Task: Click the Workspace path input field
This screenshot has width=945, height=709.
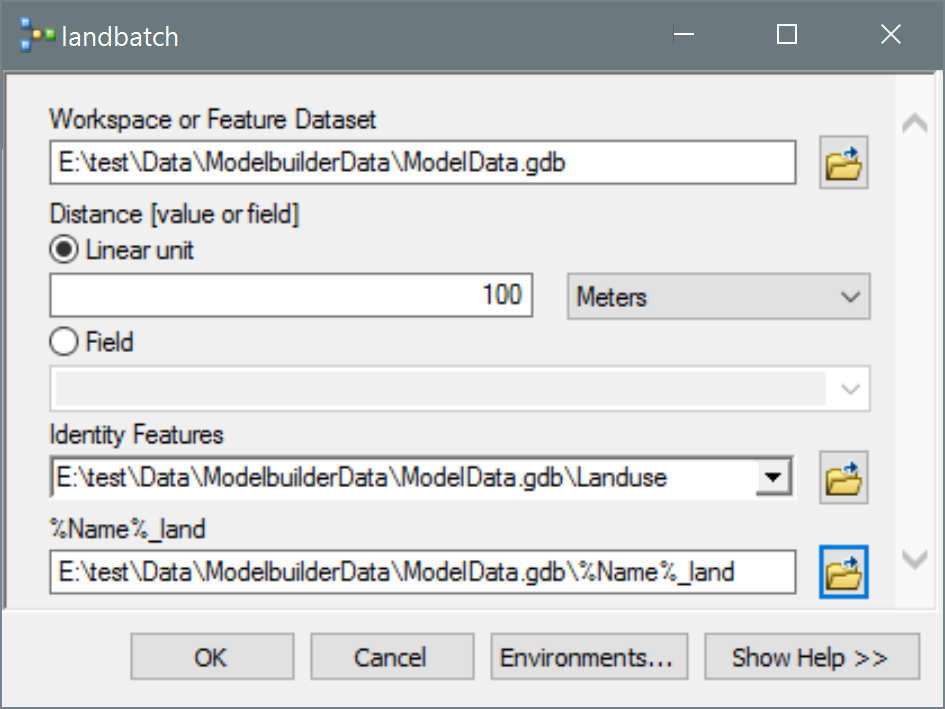Action: (x=422, y=163)
